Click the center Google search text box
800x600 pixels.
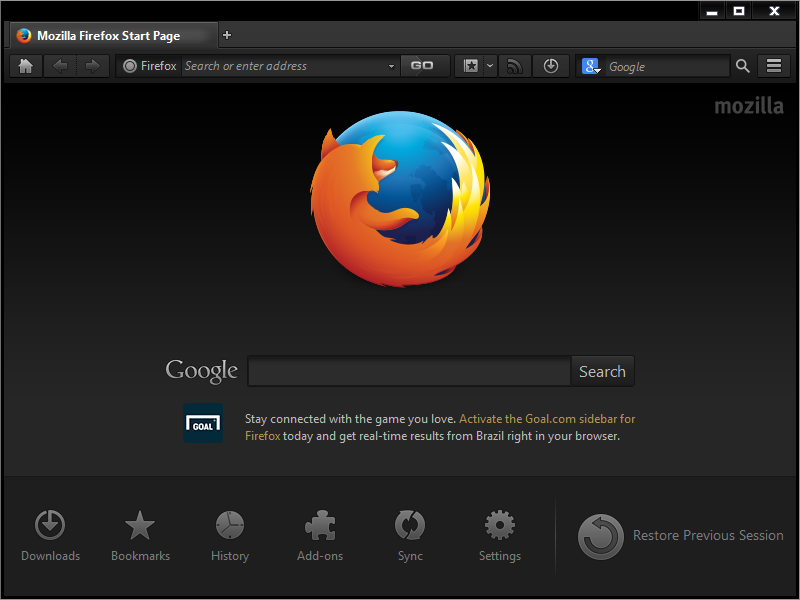[x=409, y=371]
